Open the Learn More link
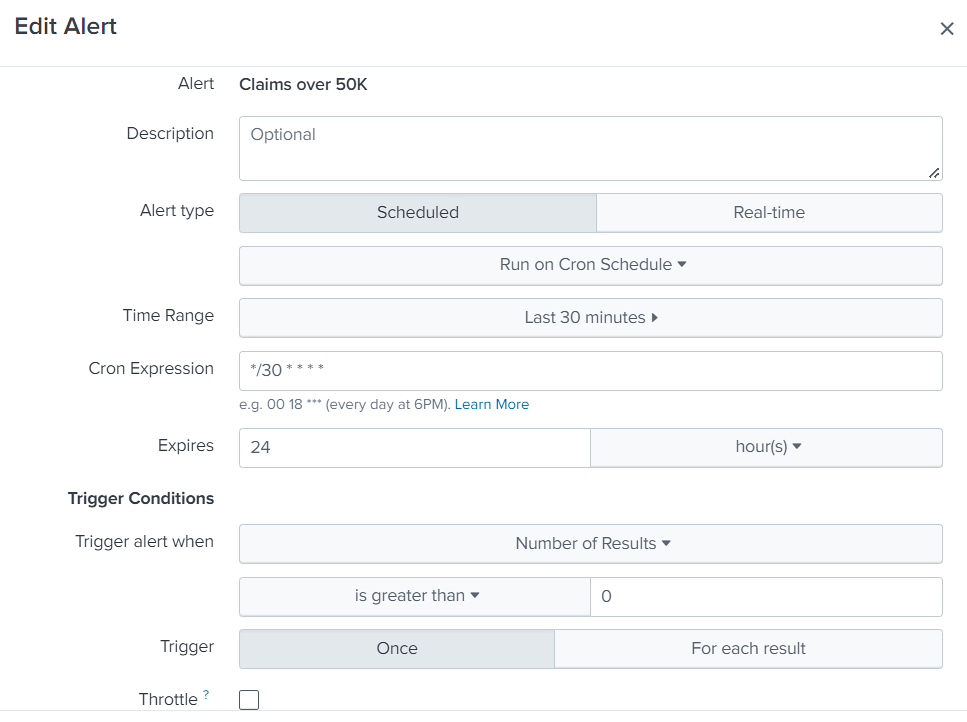The image size is (967, 722). [x=491, y=404]
